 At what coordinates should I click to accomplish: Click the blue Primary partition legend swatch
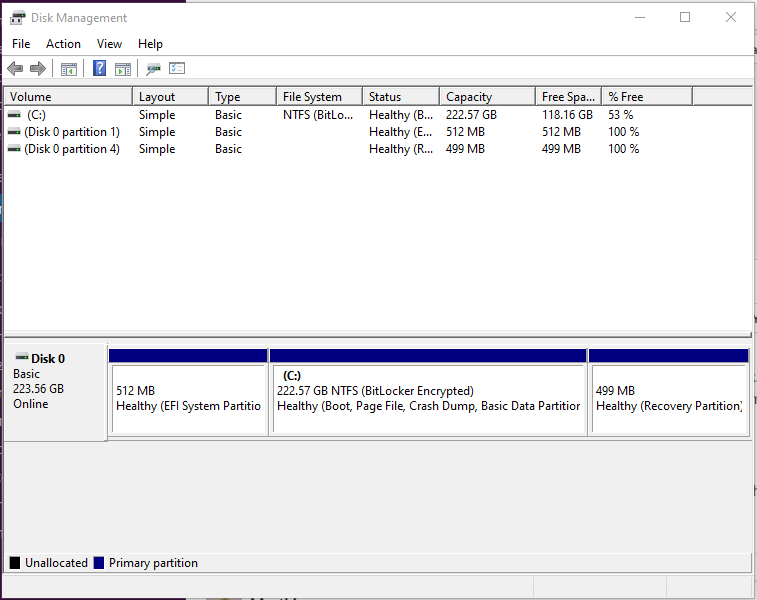99,563
